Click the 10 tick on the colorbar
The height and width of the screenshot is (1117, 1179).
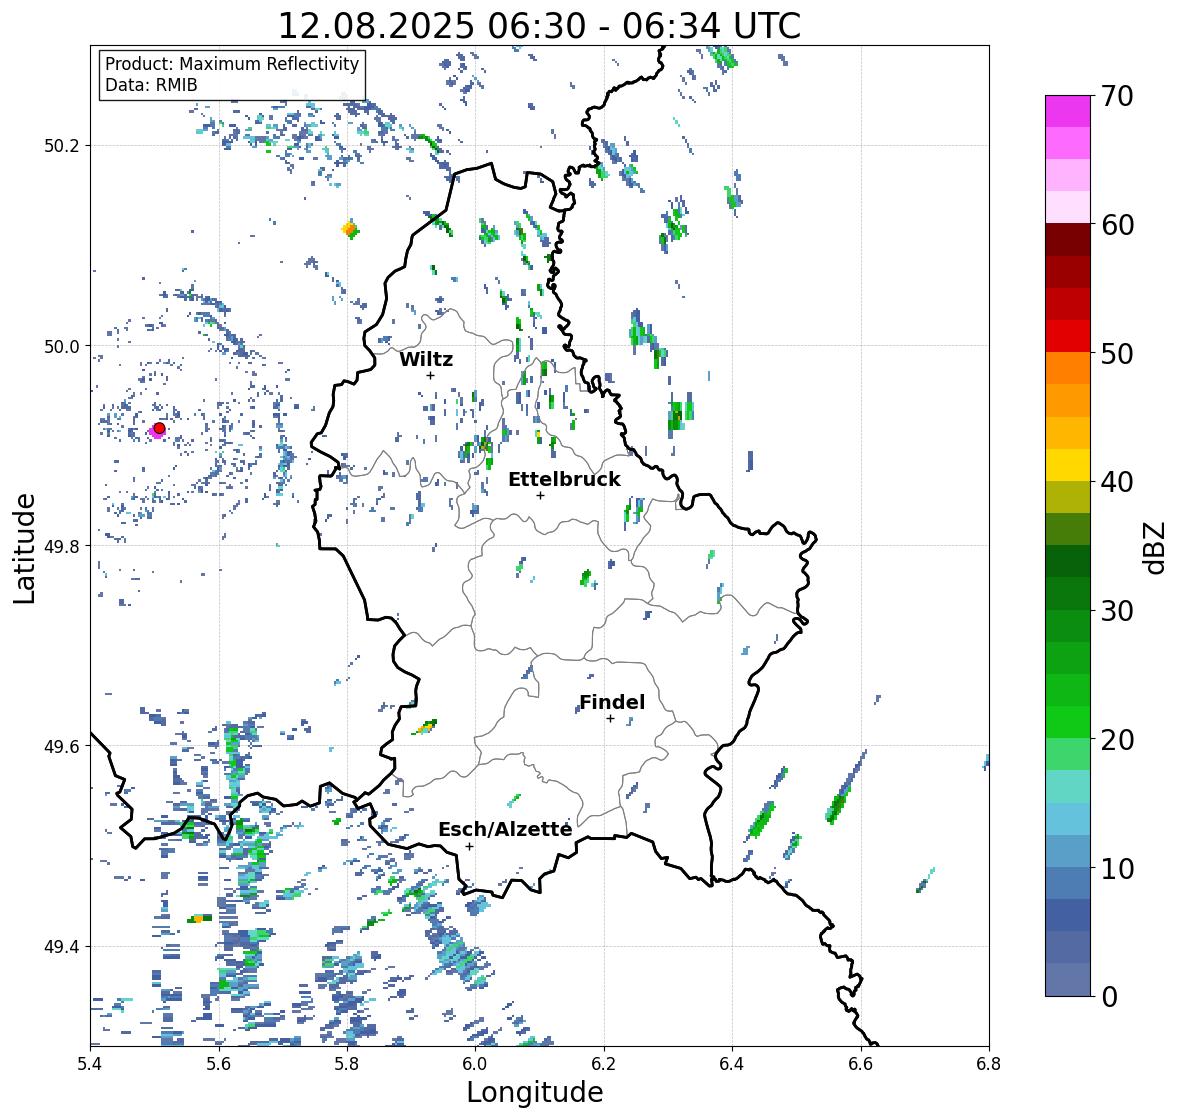point(1117,868)
